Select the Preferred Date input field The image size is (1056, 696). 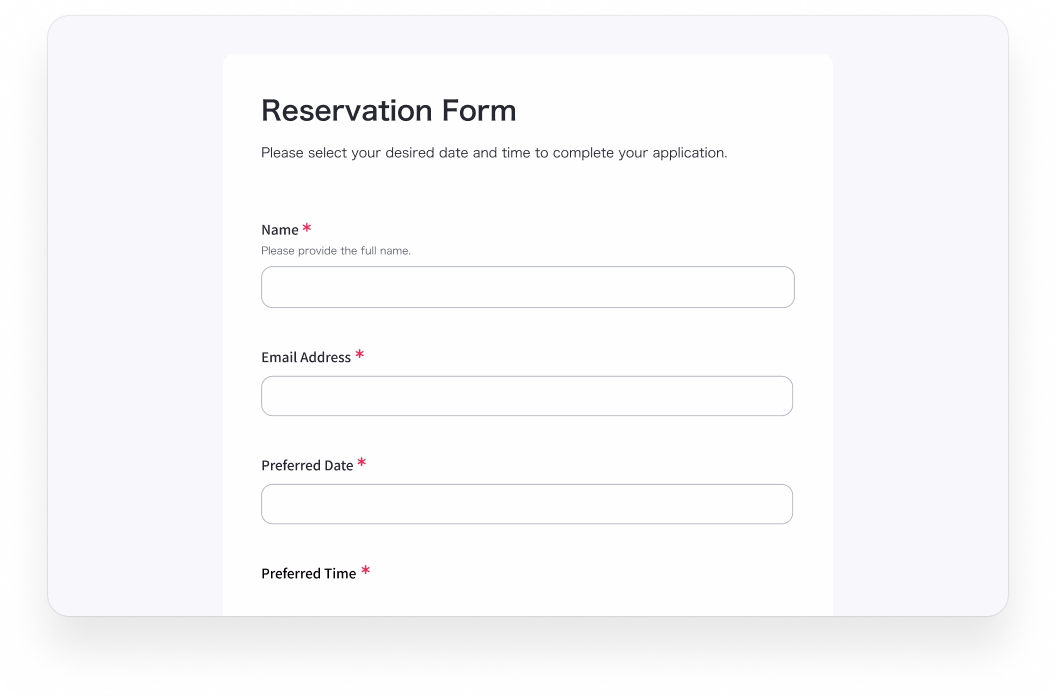(527, 504)
